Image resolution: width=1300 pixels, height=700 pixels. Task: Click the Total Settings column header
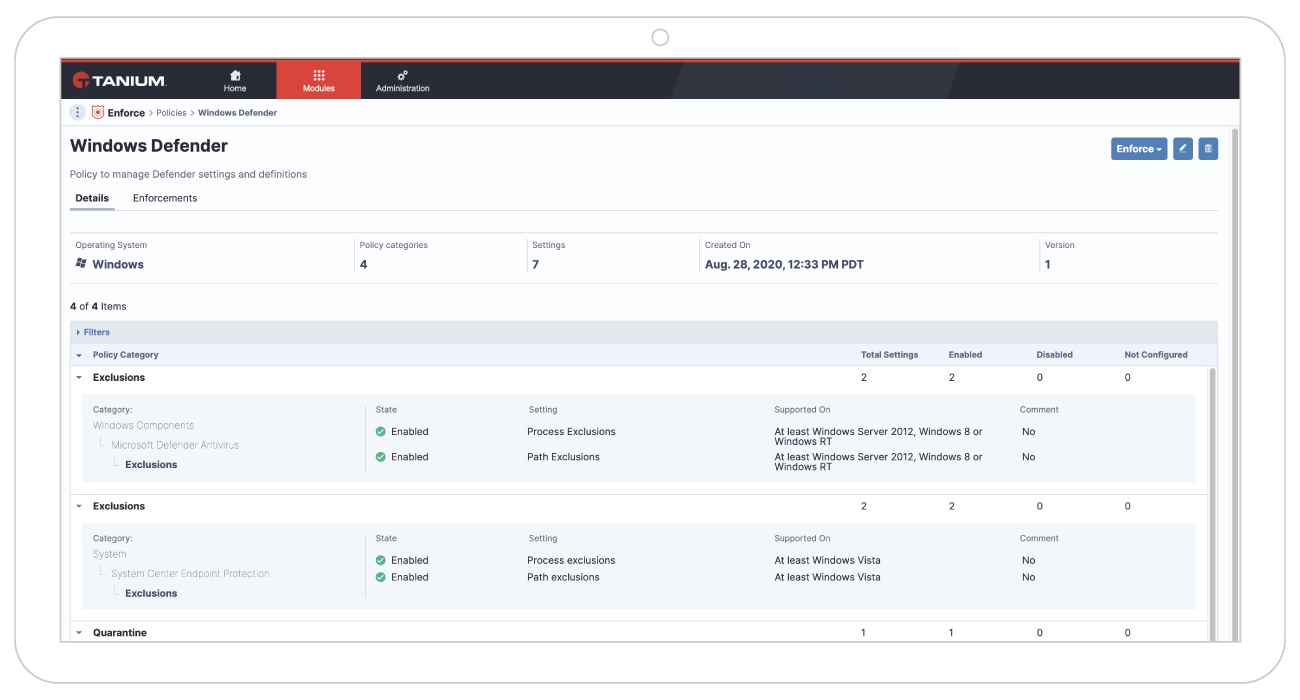point(889,355)
